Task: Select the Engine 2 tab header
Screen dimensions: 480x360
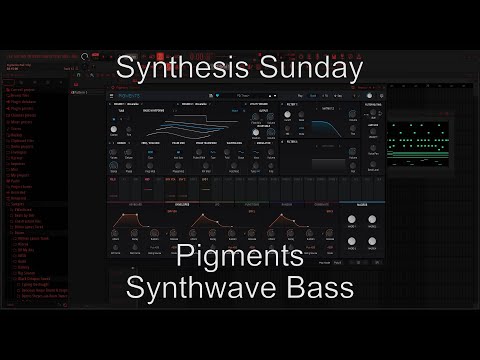Action: tap(194, 104)
